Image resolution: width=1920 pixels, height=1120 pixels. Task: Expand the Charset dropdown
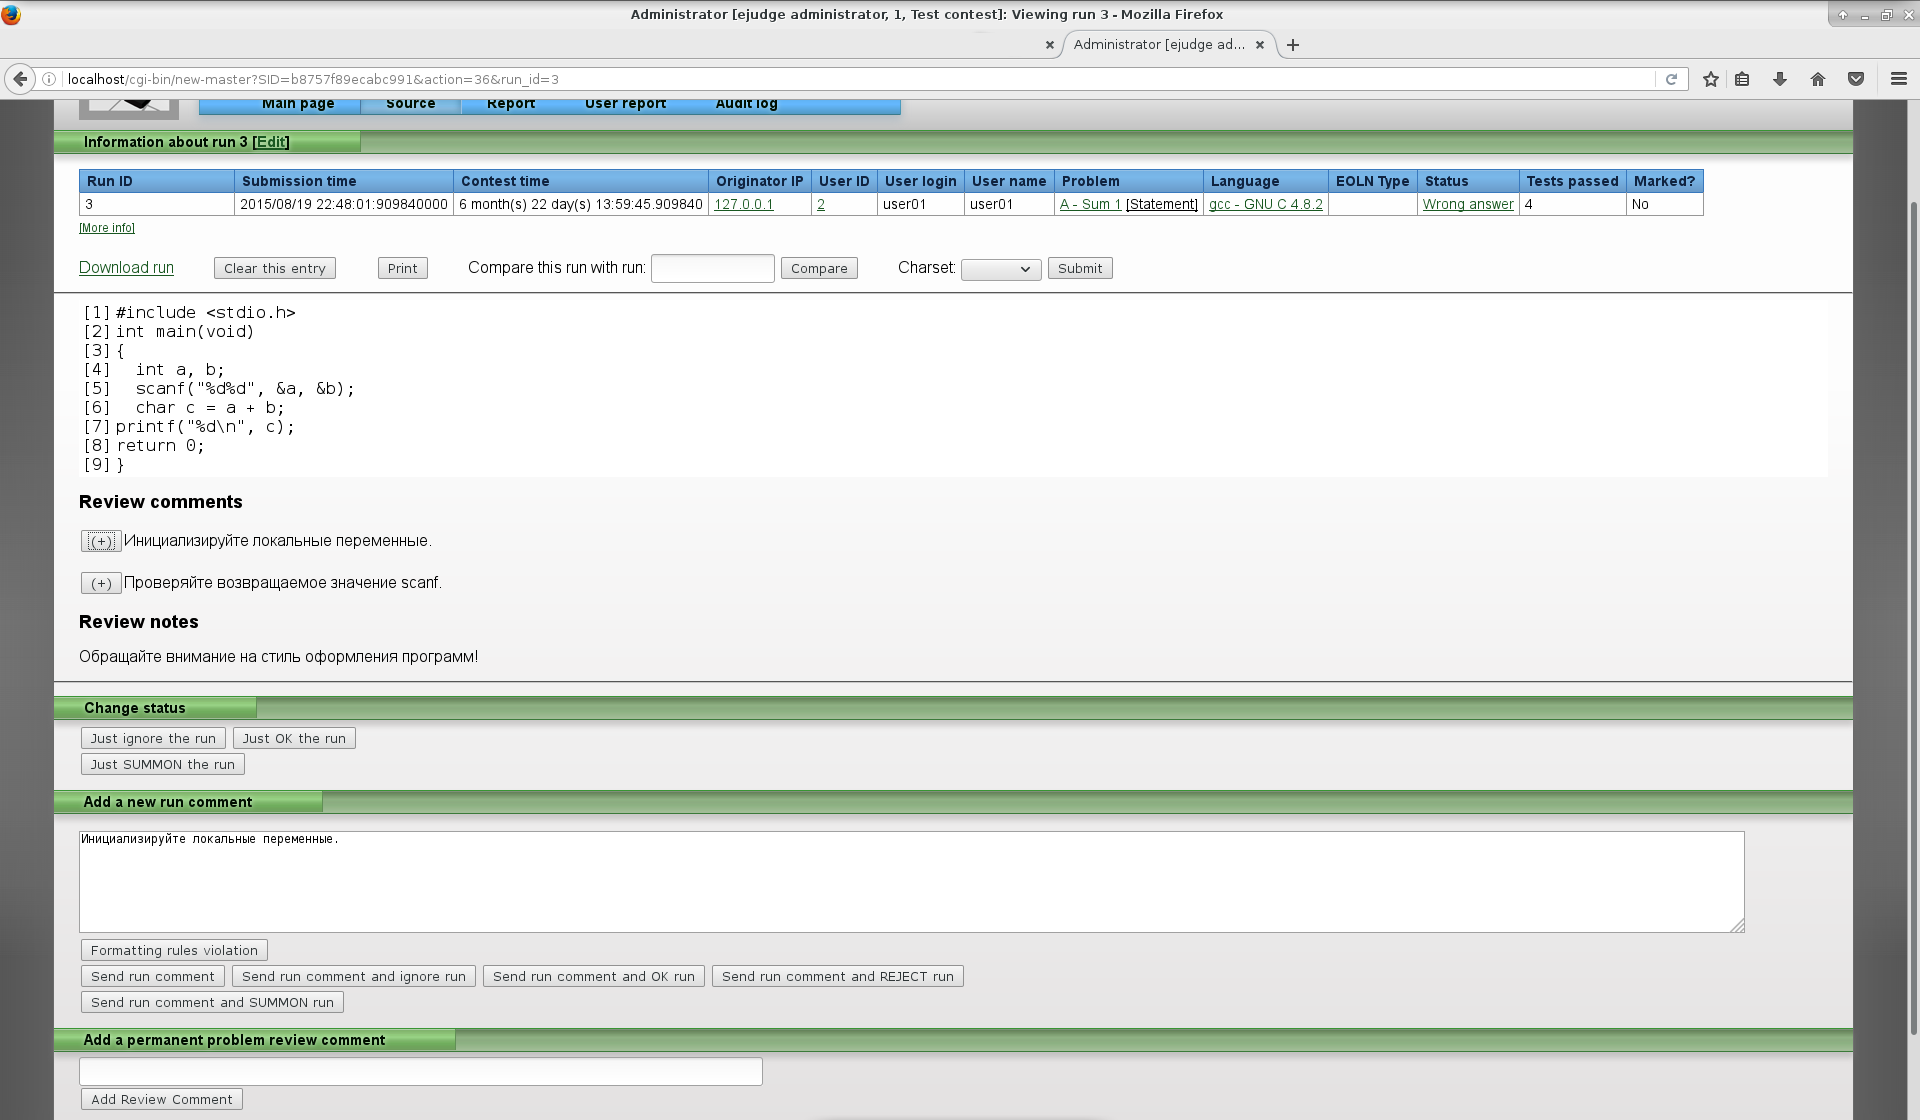(x=1000, y=269)
